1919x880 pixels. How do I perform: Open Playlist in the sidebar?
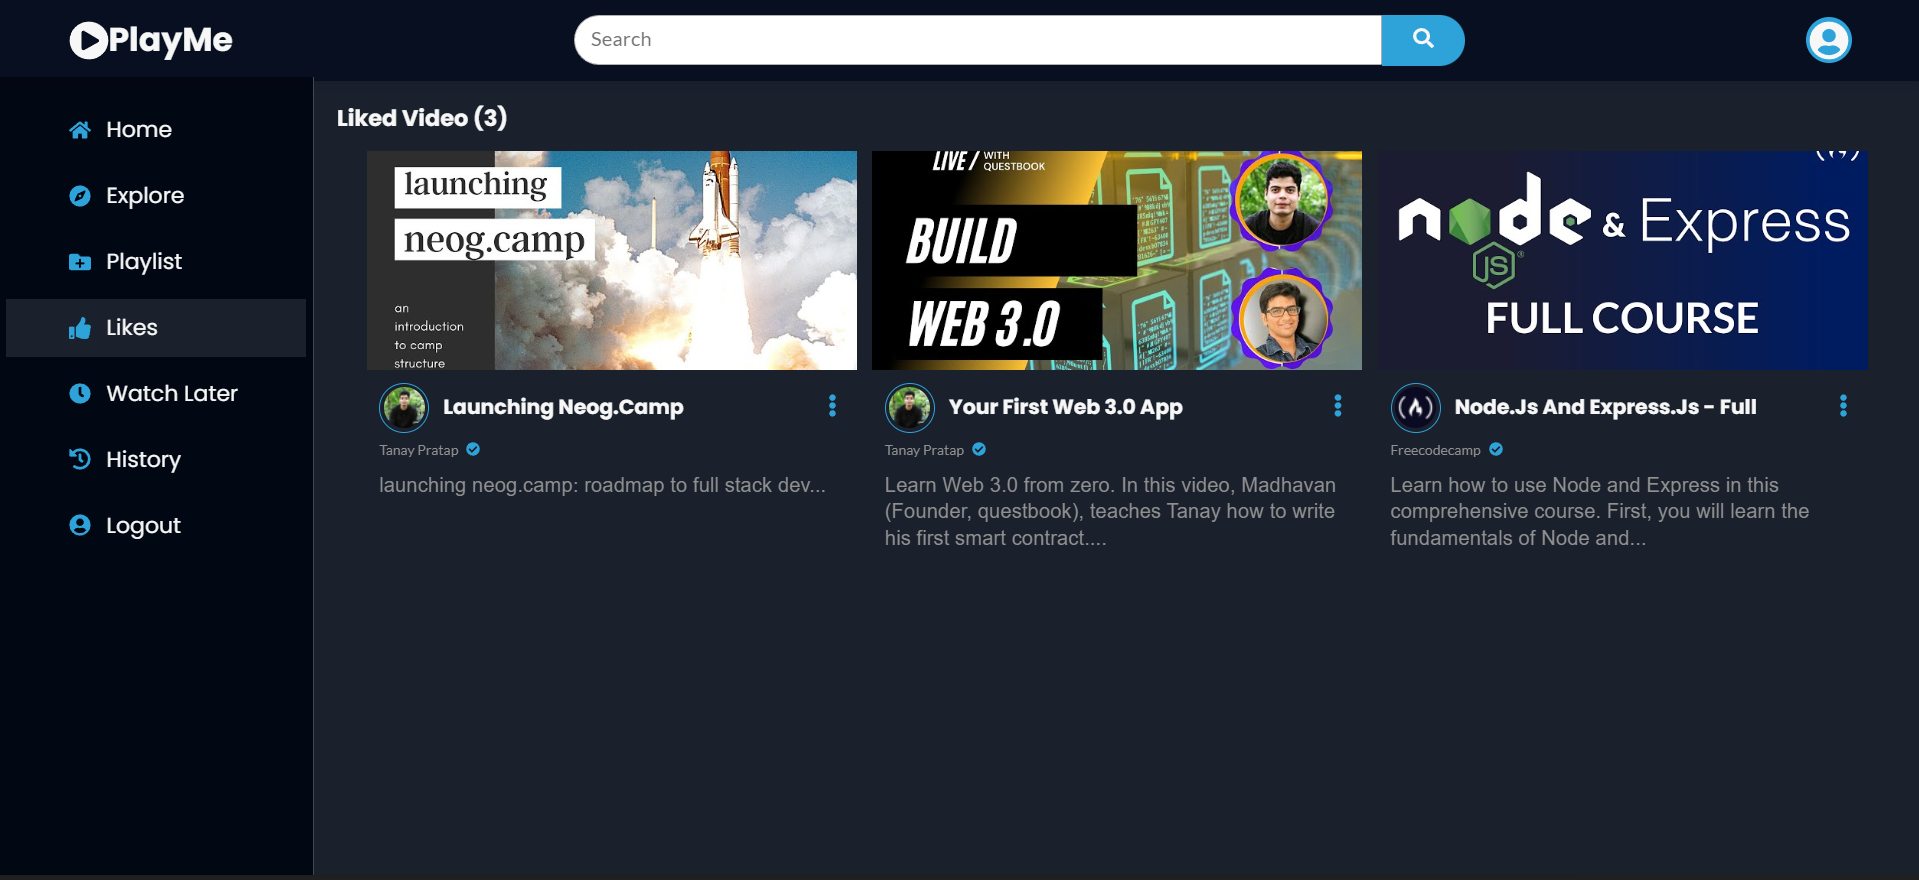(156, 262)
